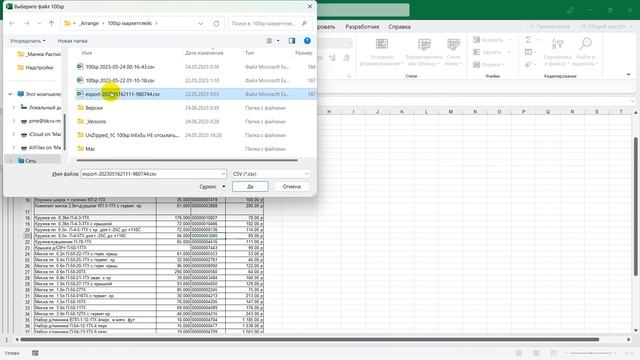Image resolution: width=640 pixels, height=360 pixels.
Task: Click the Отмена button
Action: tap(291, 187)
